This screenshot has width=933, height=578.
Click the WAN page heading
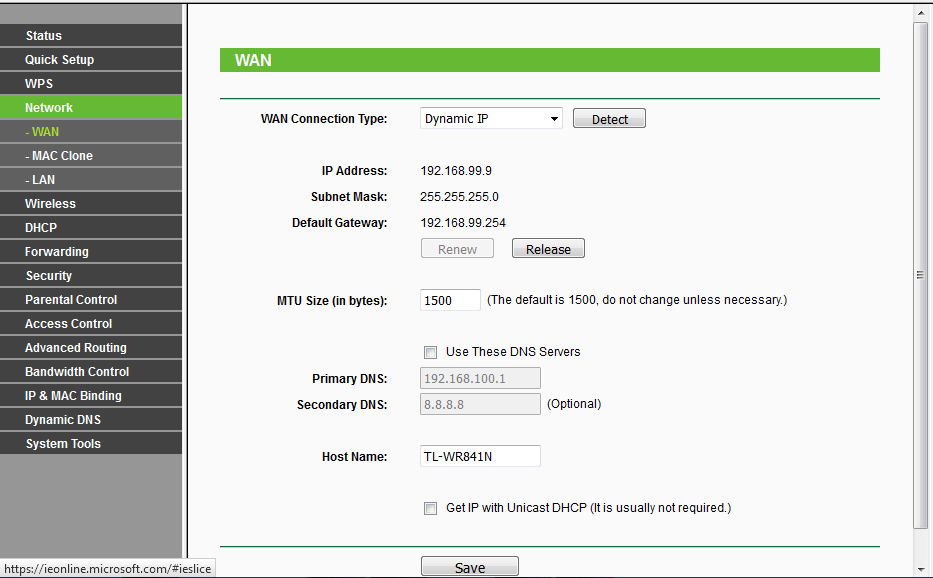click(x=253, y=60)
